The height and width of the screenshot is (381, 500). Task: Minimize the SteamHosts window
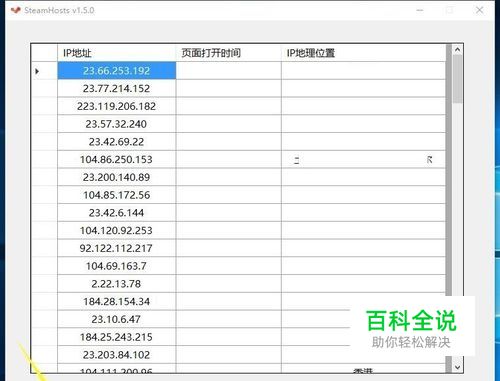(x=420, y=10)
